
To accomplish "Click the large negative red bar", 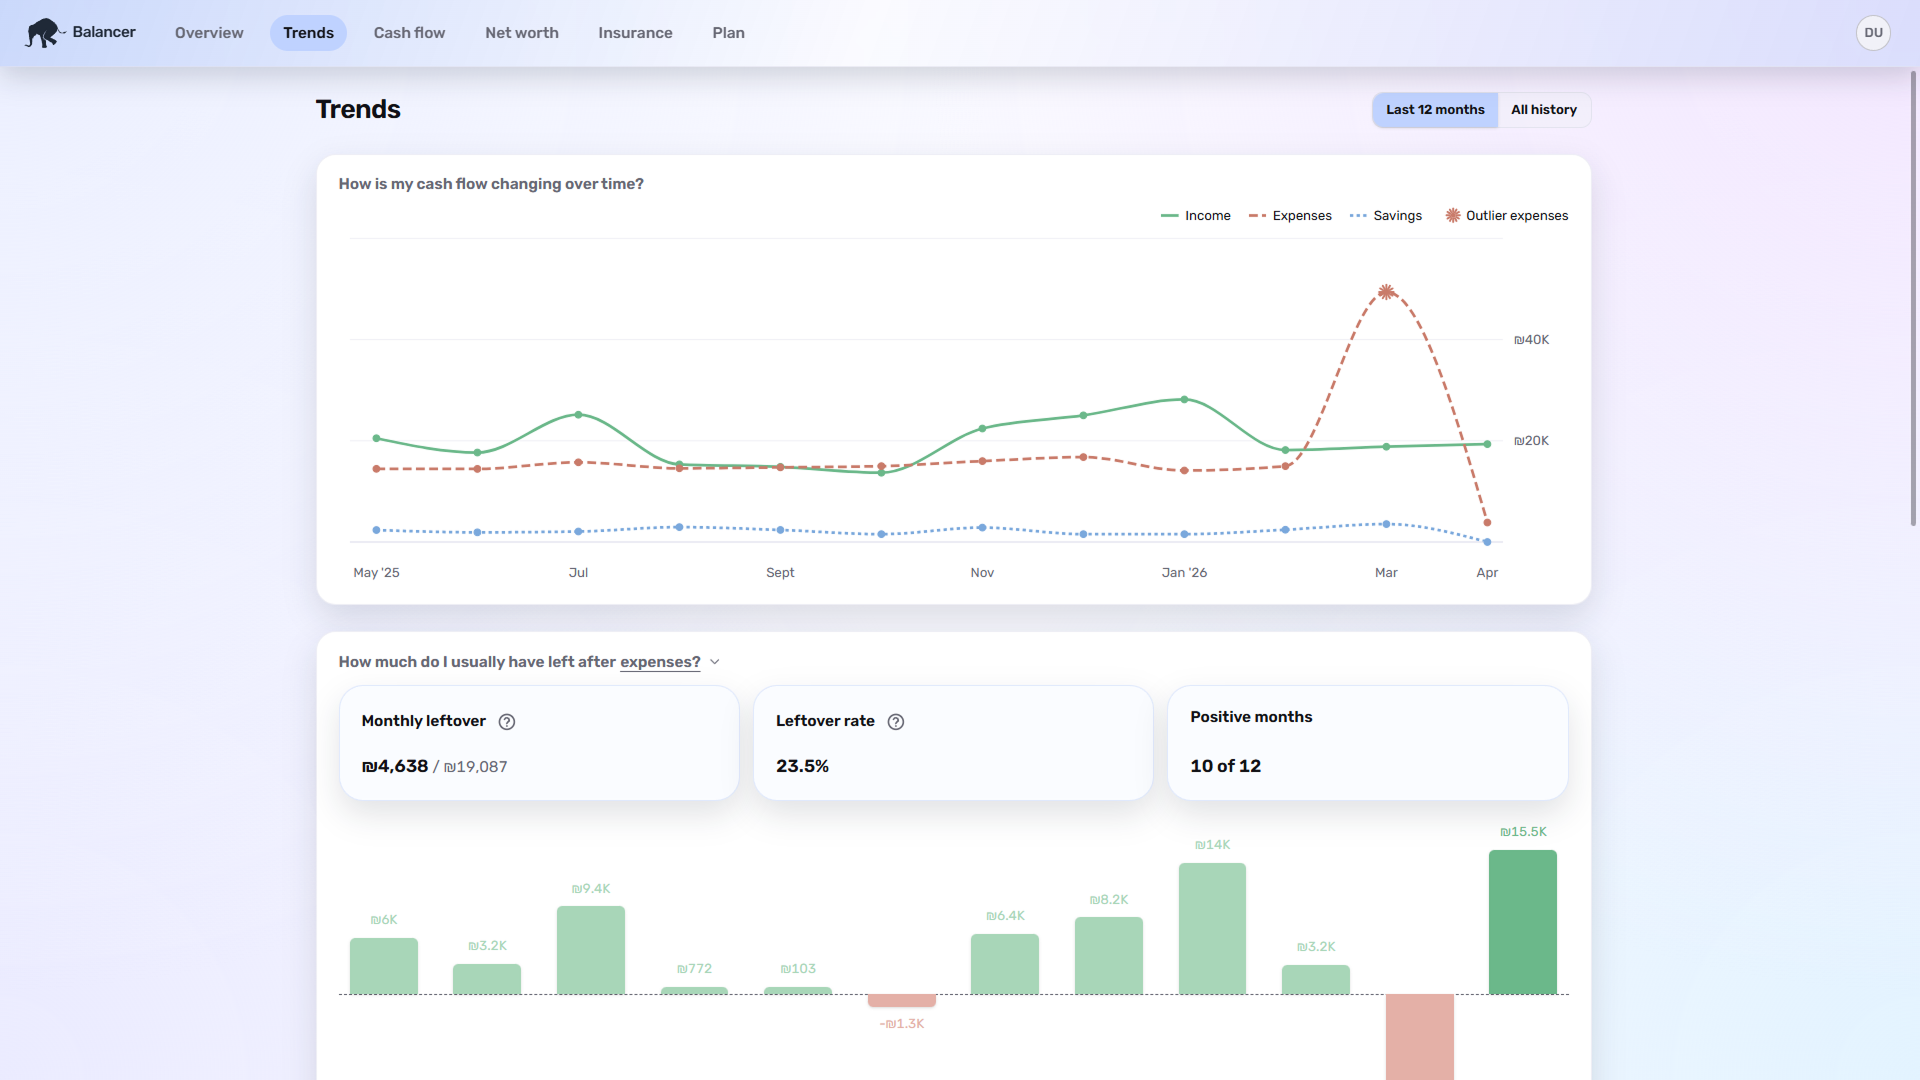I will [1420, 1037].
